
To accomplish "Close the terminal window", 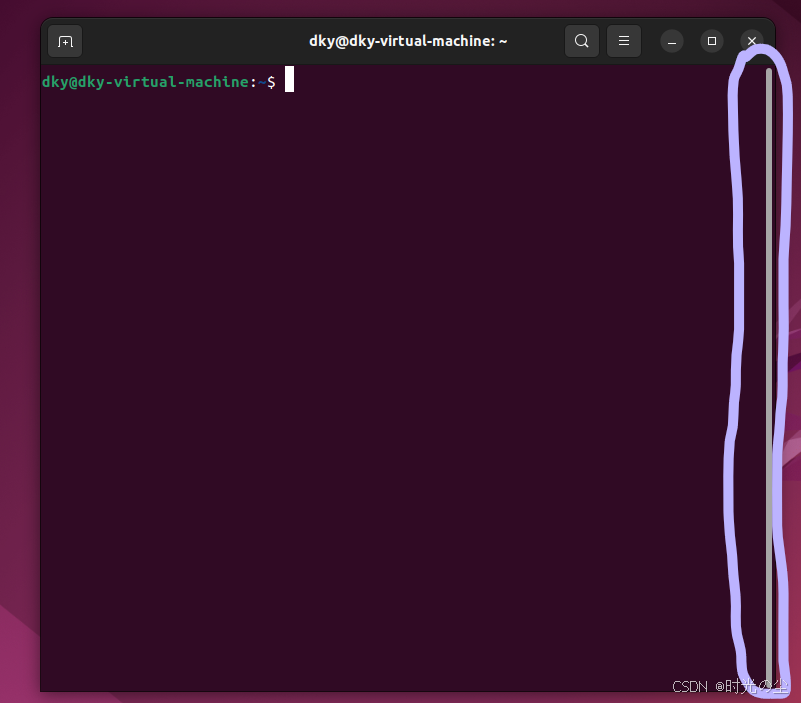I will (751, 41).
